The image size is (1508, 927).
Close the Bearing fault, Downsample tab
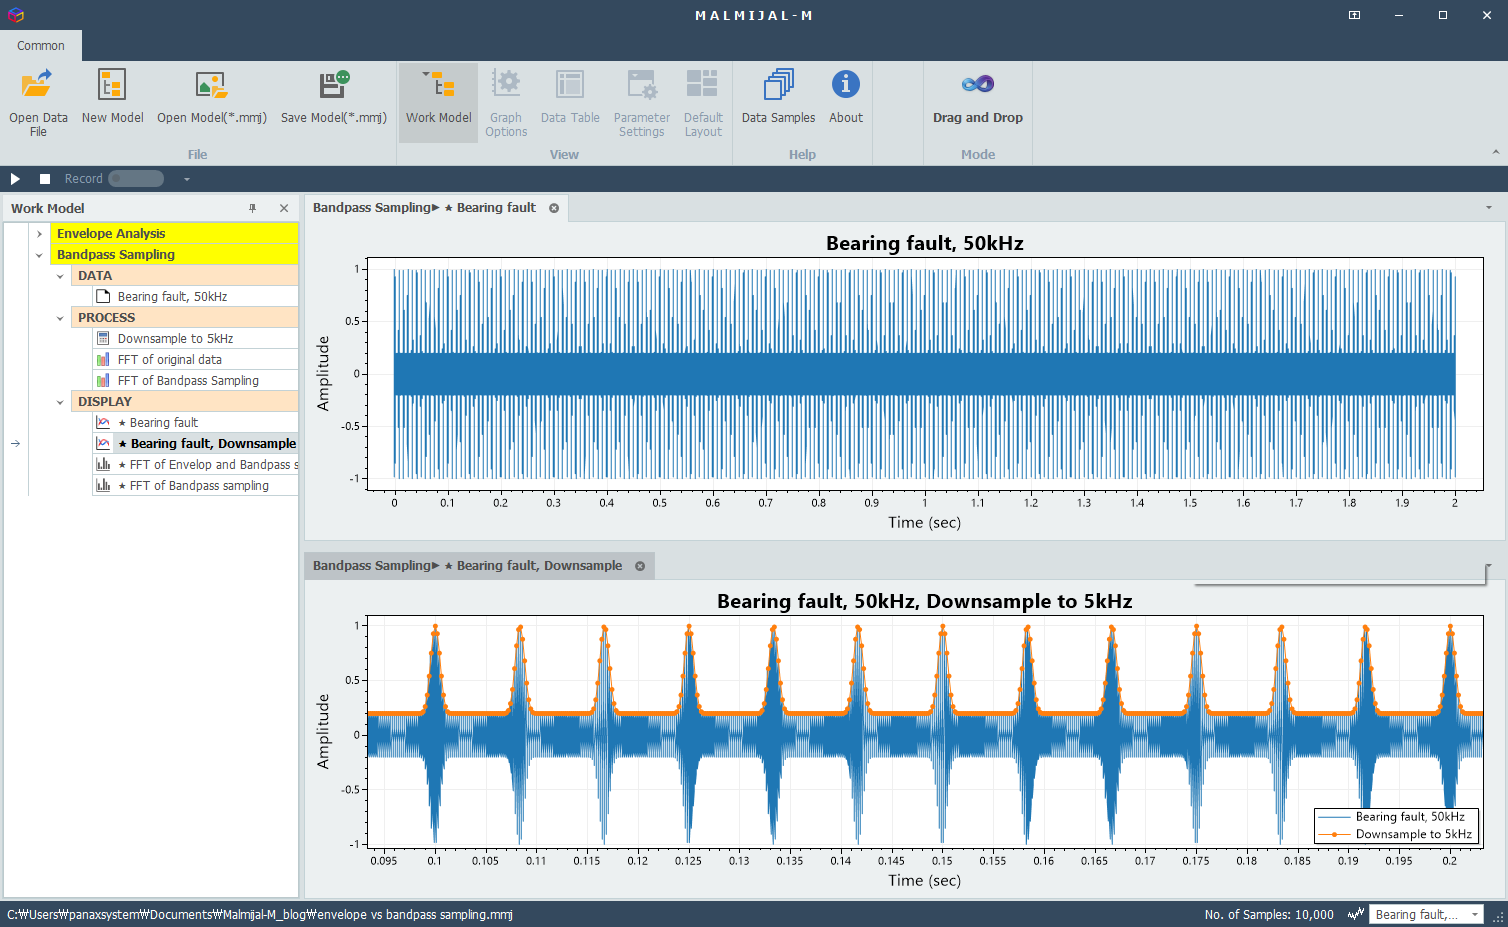coord(640,566)
